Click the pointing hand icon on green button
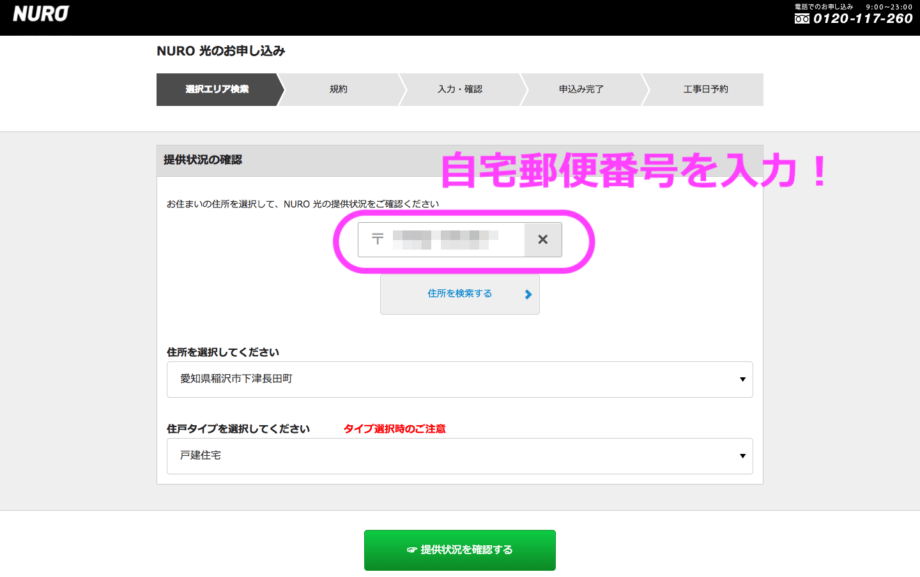The image size is (920, 577). [x=411, y=550]
